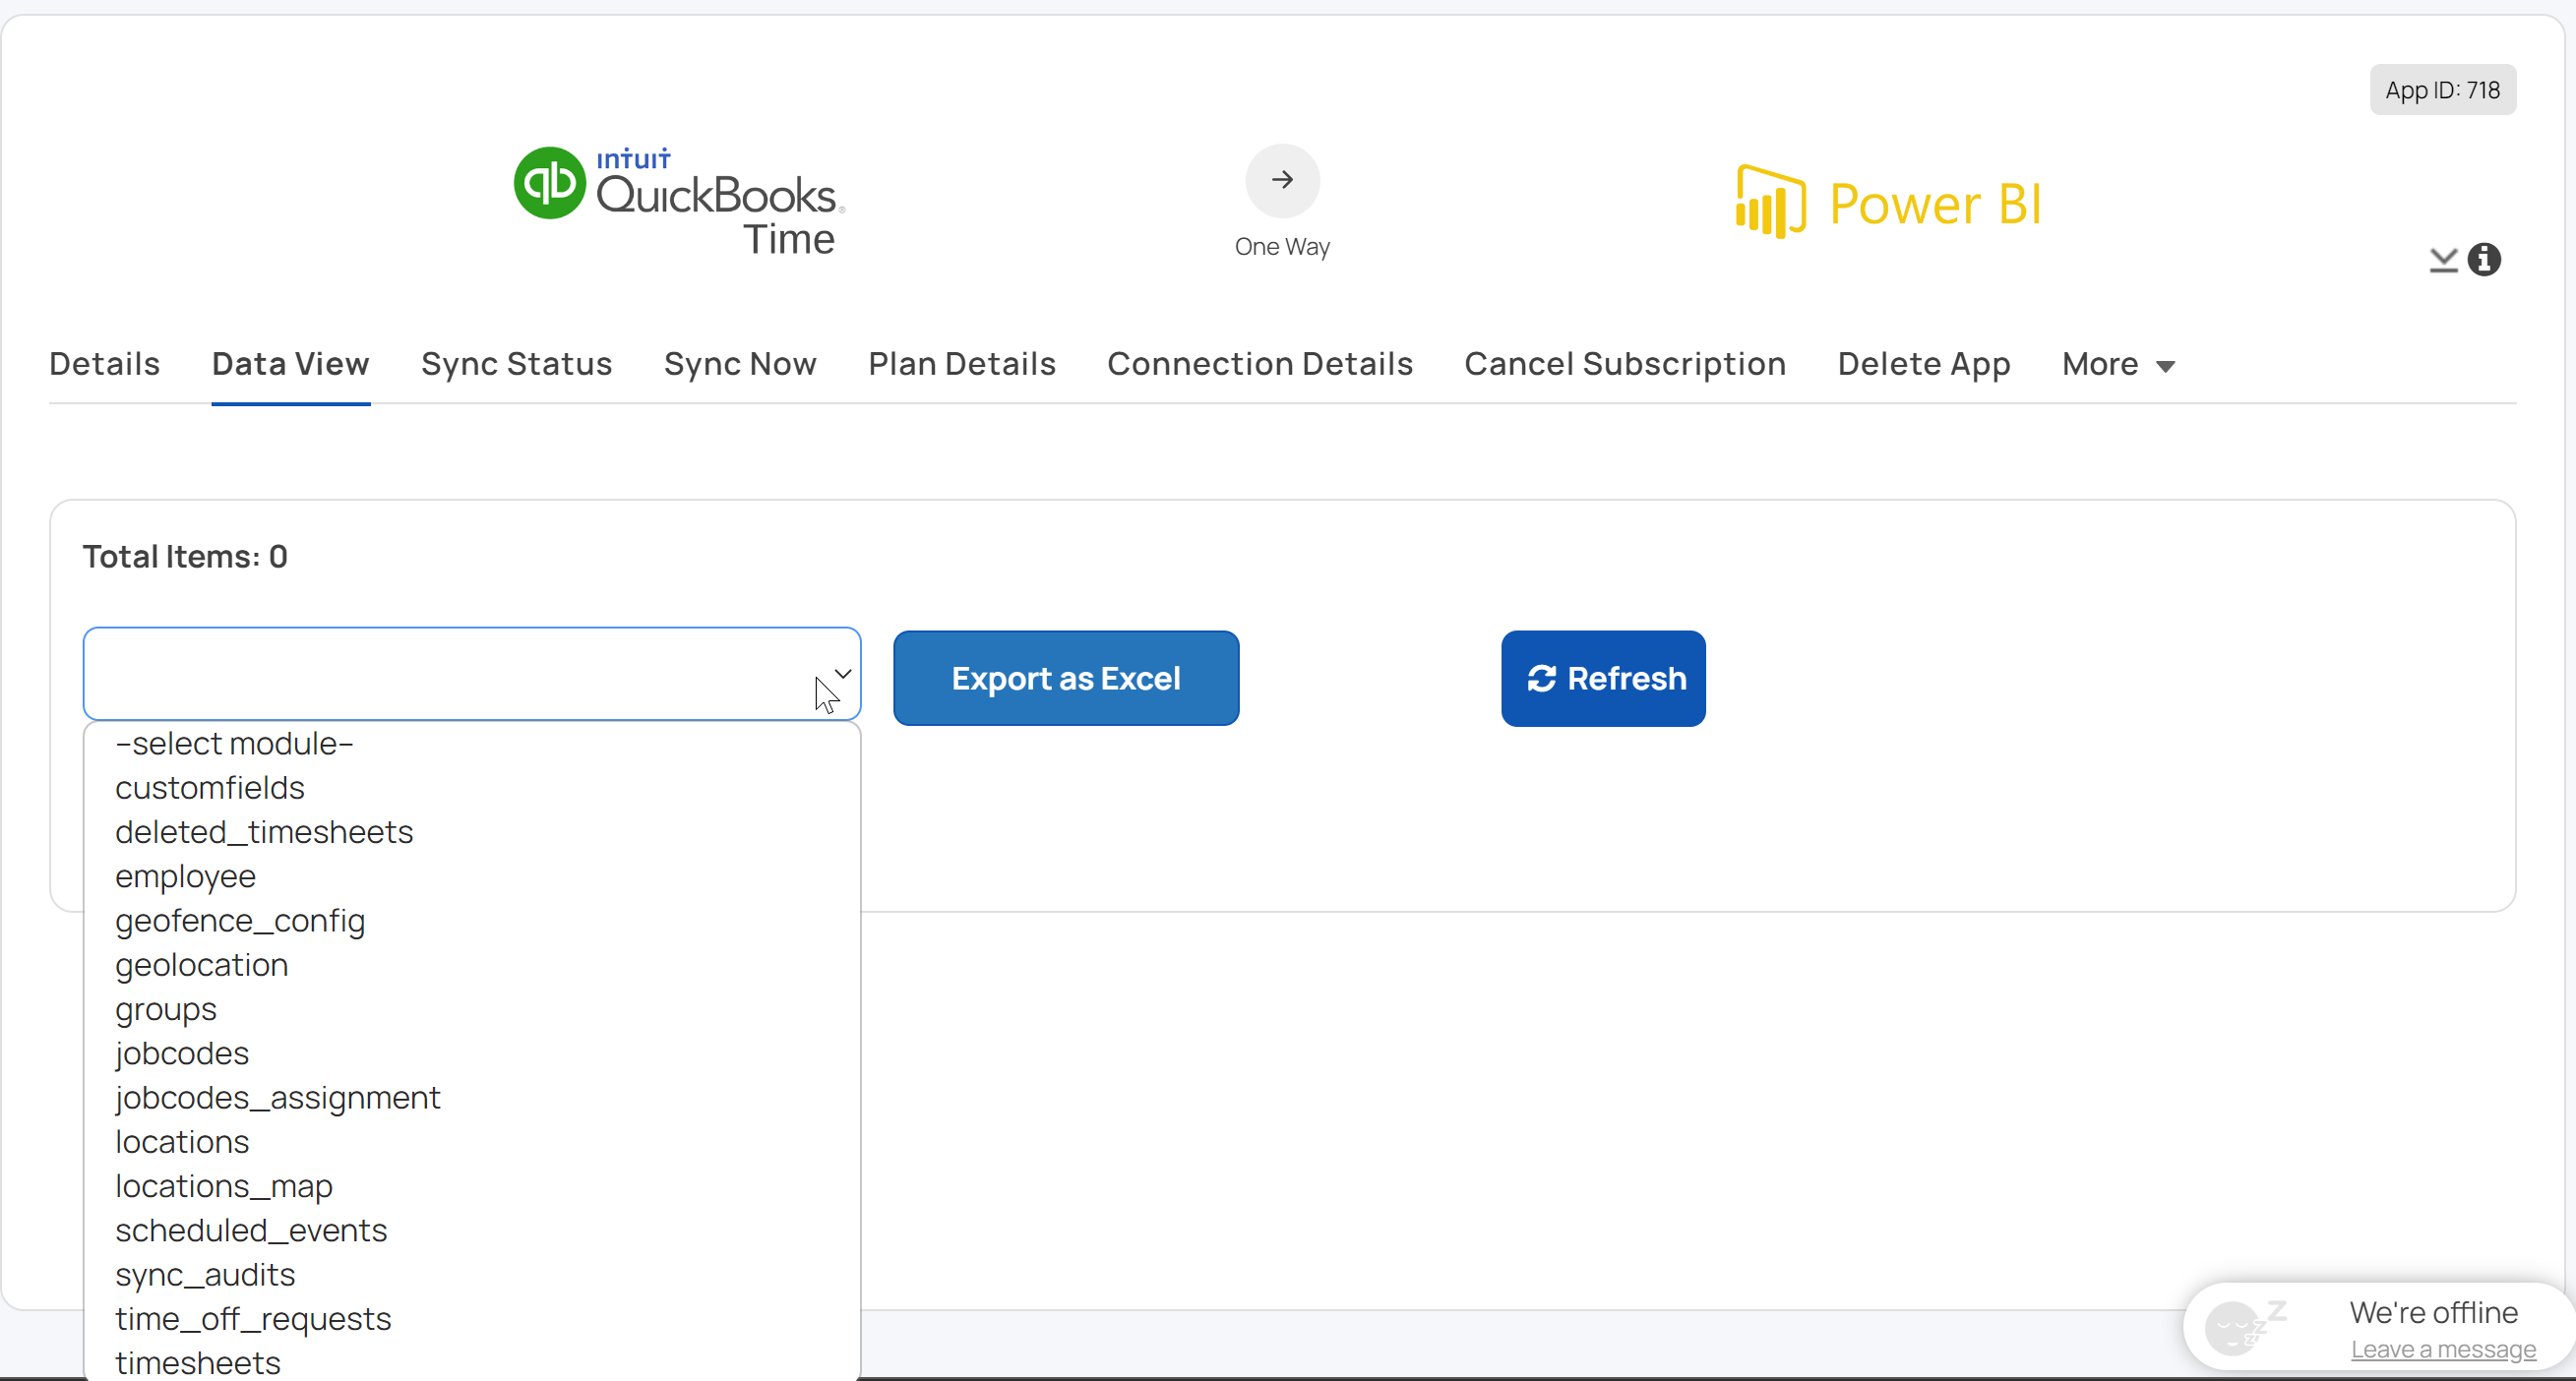Select deleted_timesheets from the list
Viewport: 2576px width, 1381px height.
tap(472, 832)
